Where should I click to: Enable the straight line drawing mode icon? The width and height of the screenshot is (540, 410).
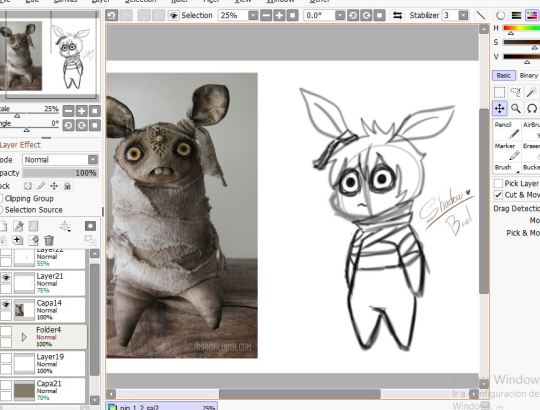480,15
